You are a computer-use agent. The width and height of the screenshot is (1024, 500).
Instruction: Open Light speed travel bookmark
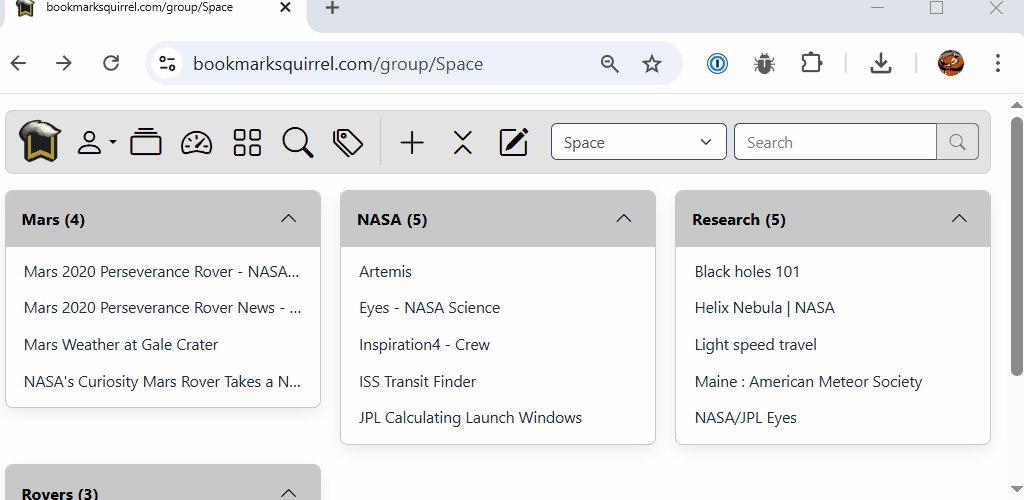[x=756, y=345]
